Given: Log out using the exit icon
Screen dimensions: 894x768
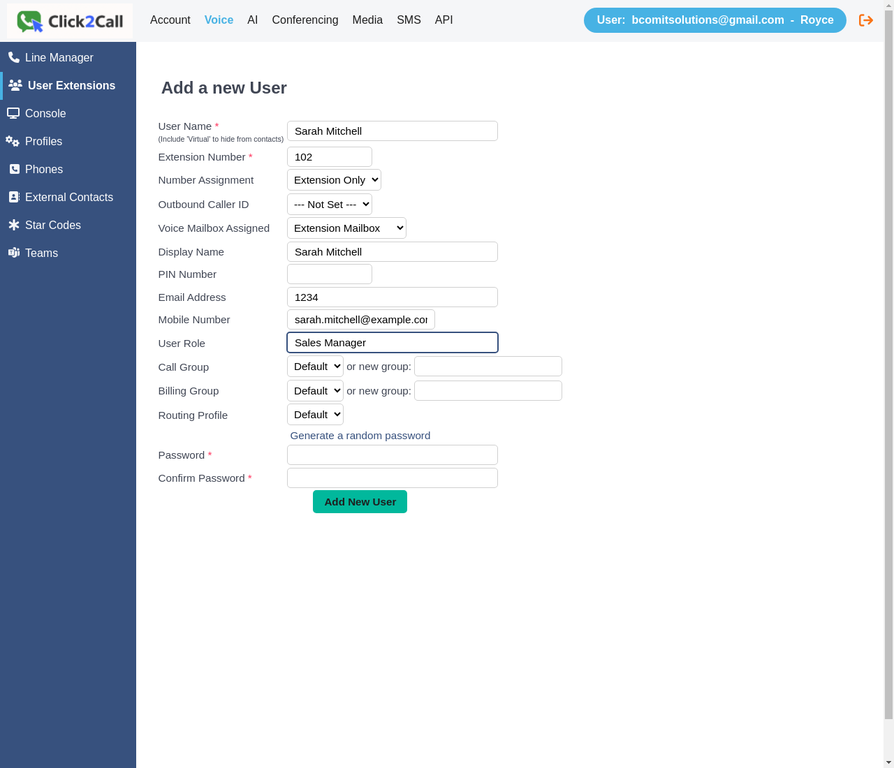Looking at the screenshot, I should pyautogui.click(x=866, y=19).
